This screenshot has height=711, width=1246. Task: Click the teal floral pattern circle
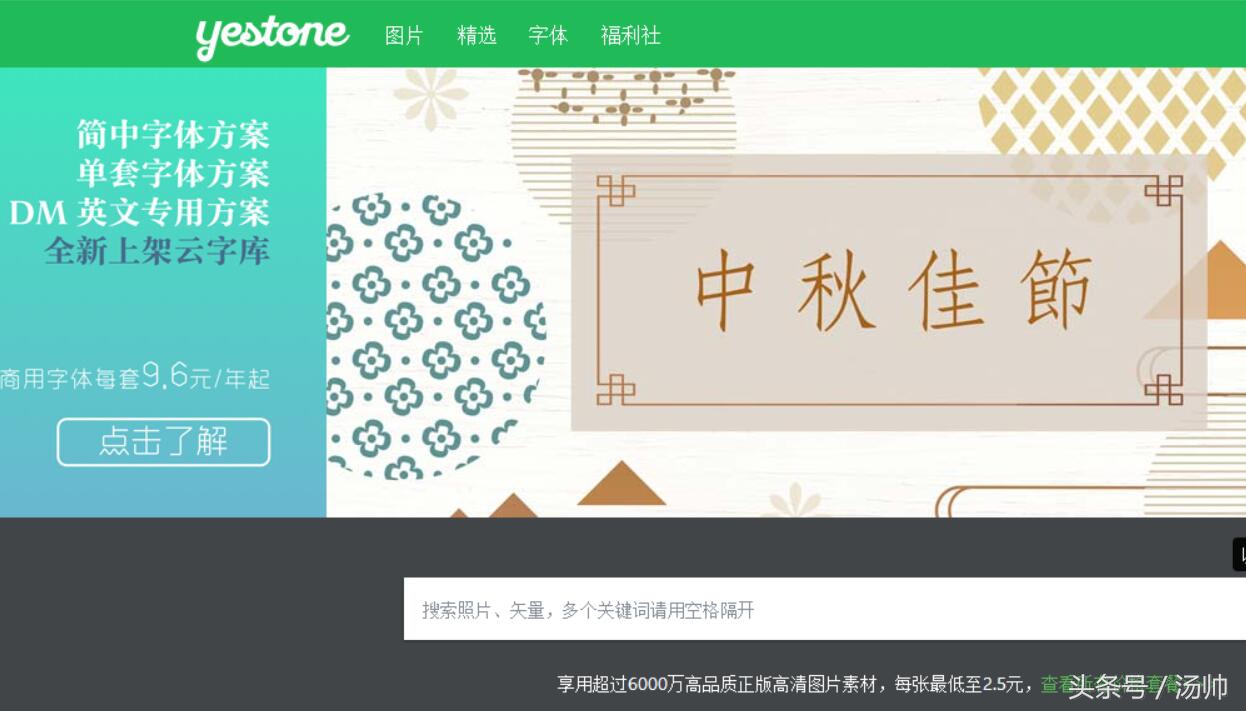tap(436, 334)
